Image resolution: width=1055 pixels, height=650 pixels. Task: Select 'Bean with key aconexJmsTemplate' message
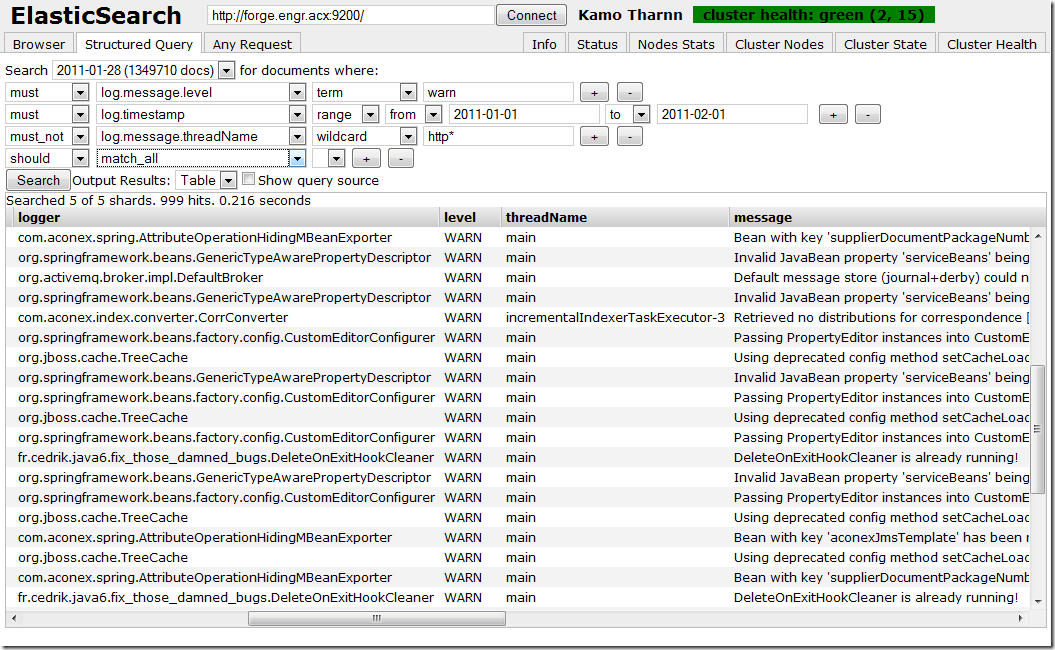[x=881, y=538]
